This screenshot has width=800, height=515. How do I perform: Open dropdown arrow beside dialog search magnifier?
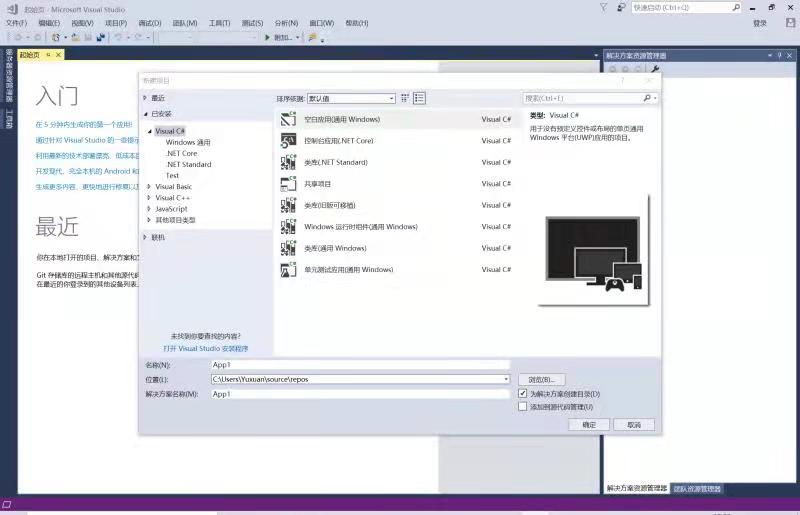655,98
